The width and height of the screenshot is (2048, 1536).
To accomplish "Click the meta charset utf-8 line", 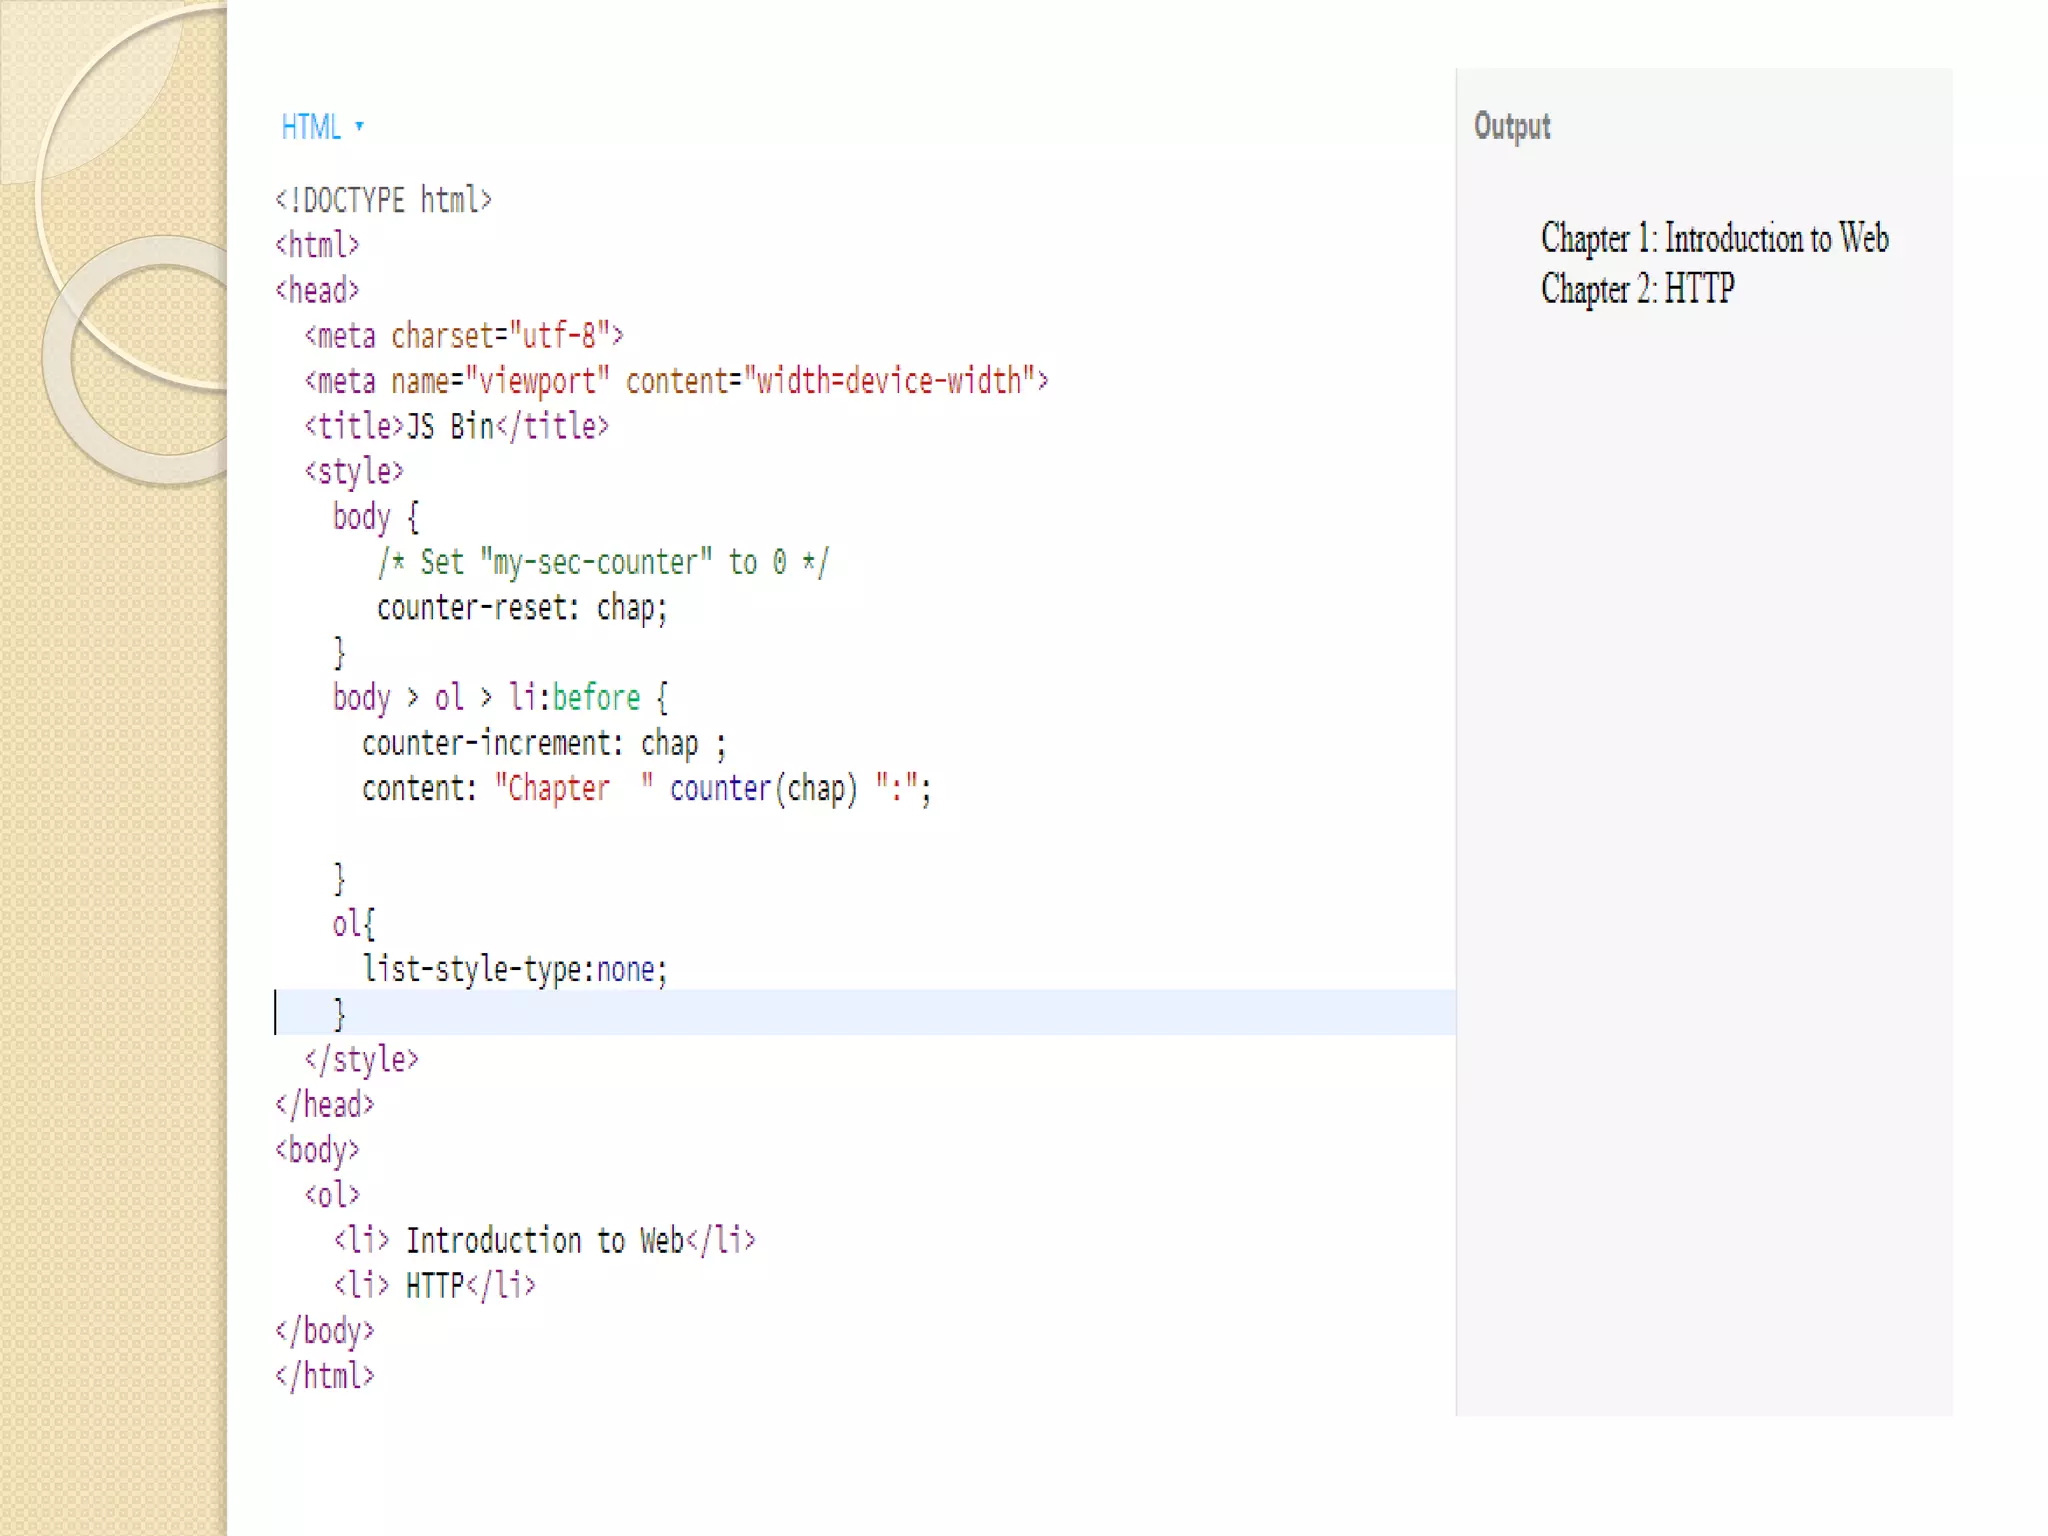I will (x=463, y=336).
